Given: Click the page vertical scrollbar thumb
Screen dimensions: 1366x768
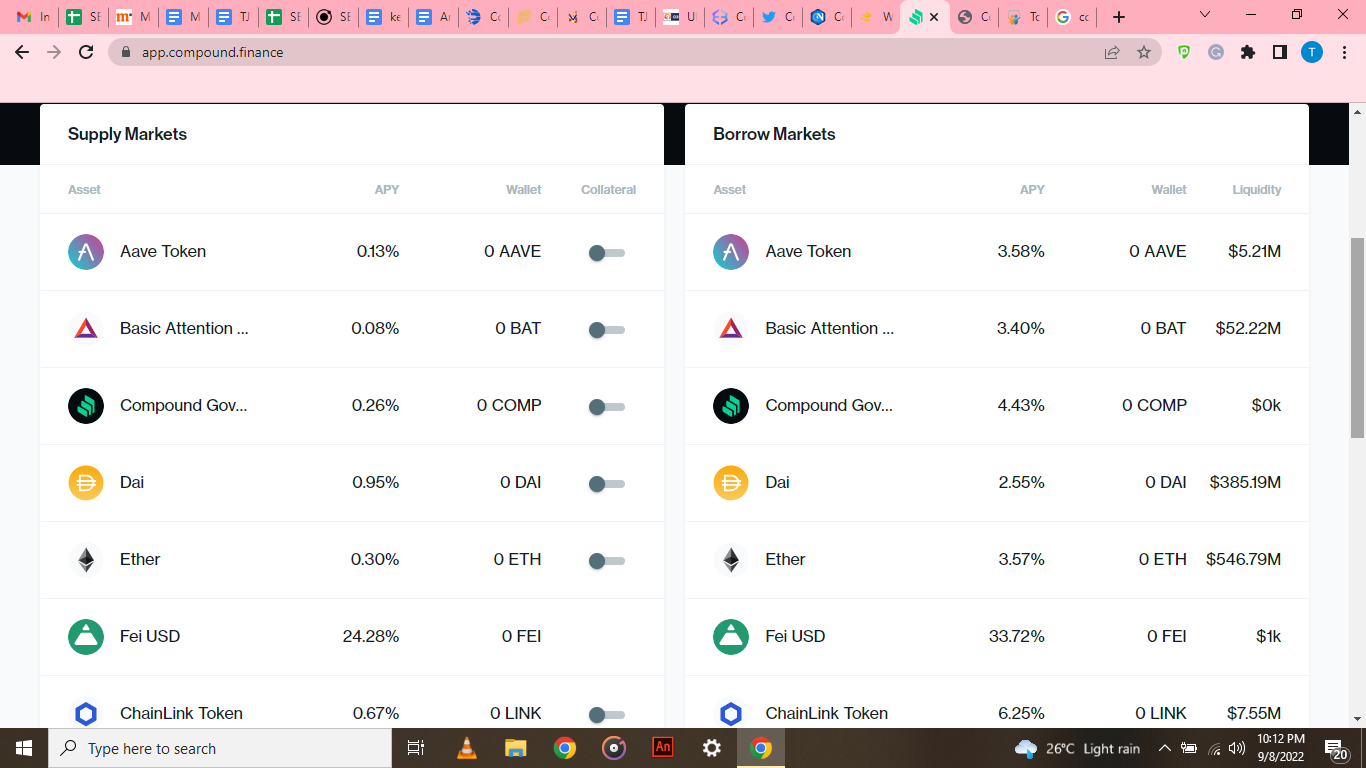Looking at the screenshot, I should (x=1357, y=337).
